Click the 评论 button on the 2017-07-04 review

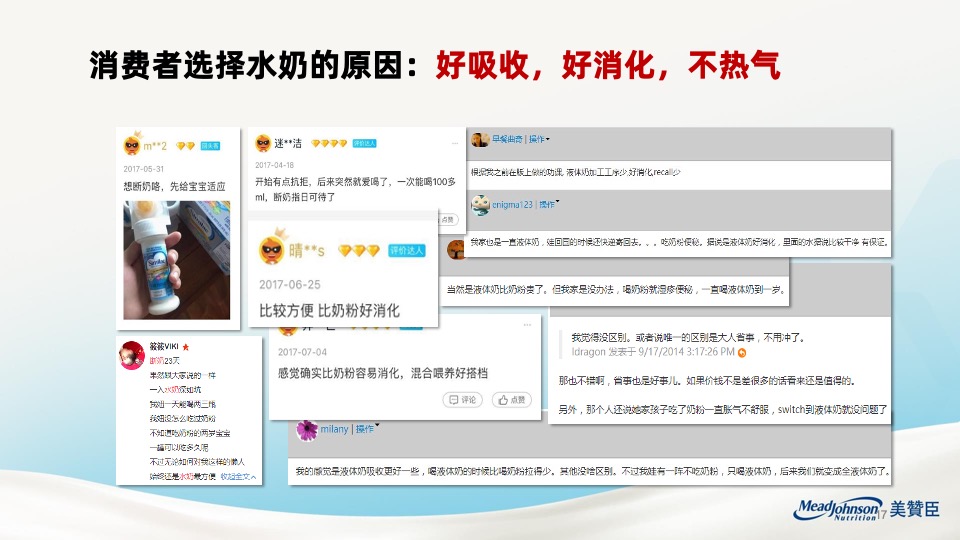pos(462,400)
